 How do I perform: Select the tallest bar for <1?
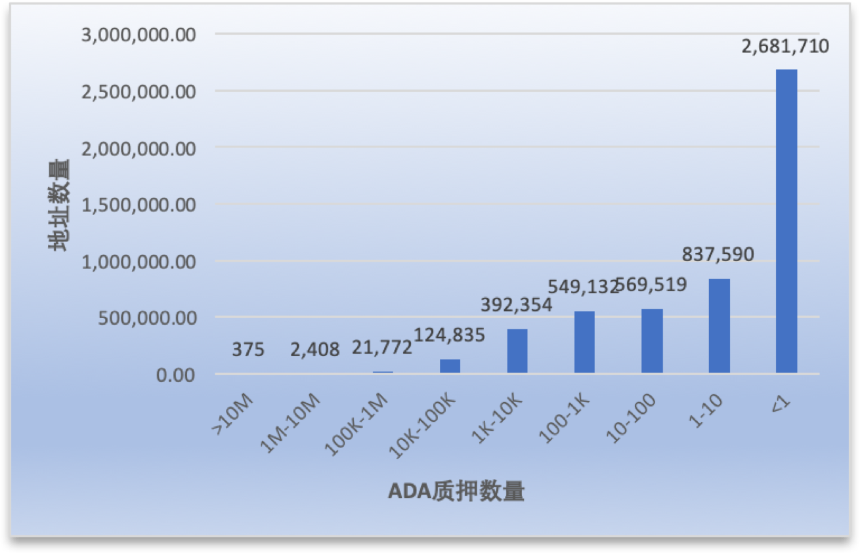pos(786,221)
